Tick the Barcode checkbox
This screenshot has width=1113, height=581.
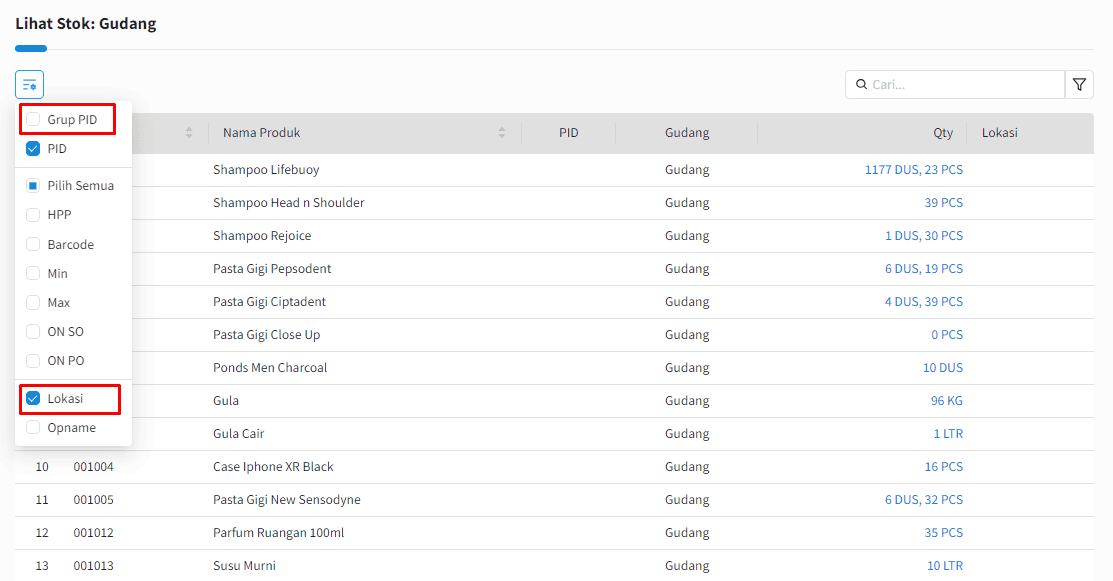33,244
